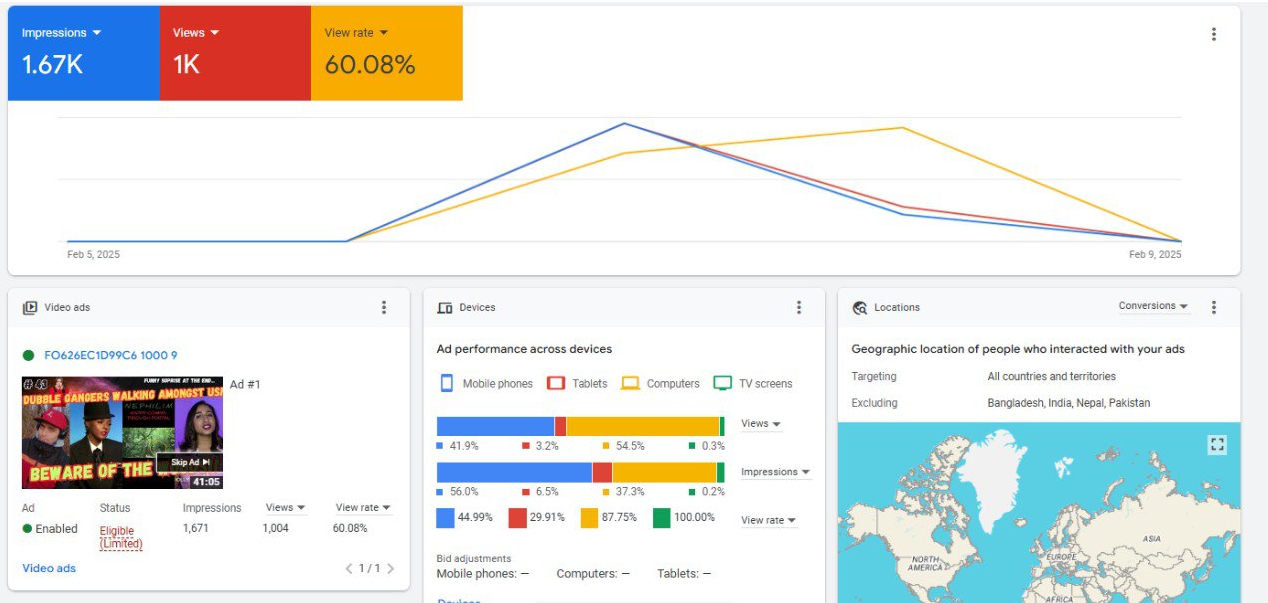The image size is (1268, 603).
Task: Click the video ad thumbnail preview
Action: pos(122,432)
